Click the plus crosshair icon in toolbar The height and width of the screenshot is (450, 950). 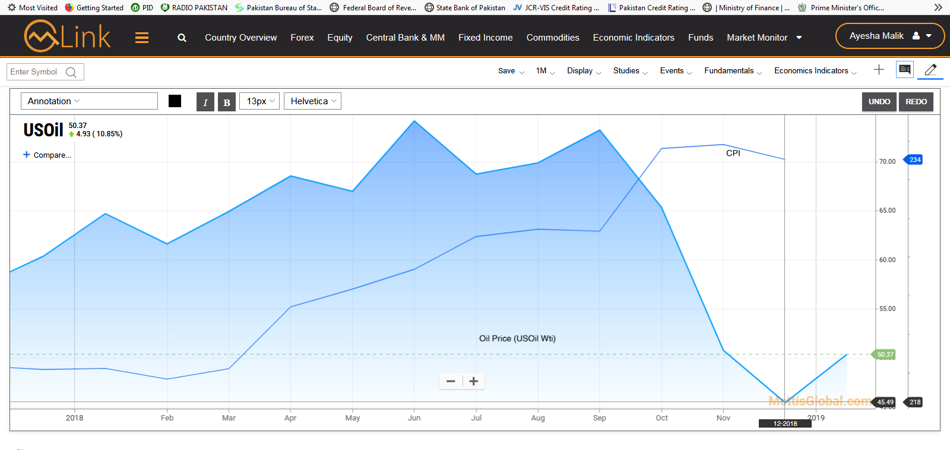pyautogui.click(x=879, y=70)
